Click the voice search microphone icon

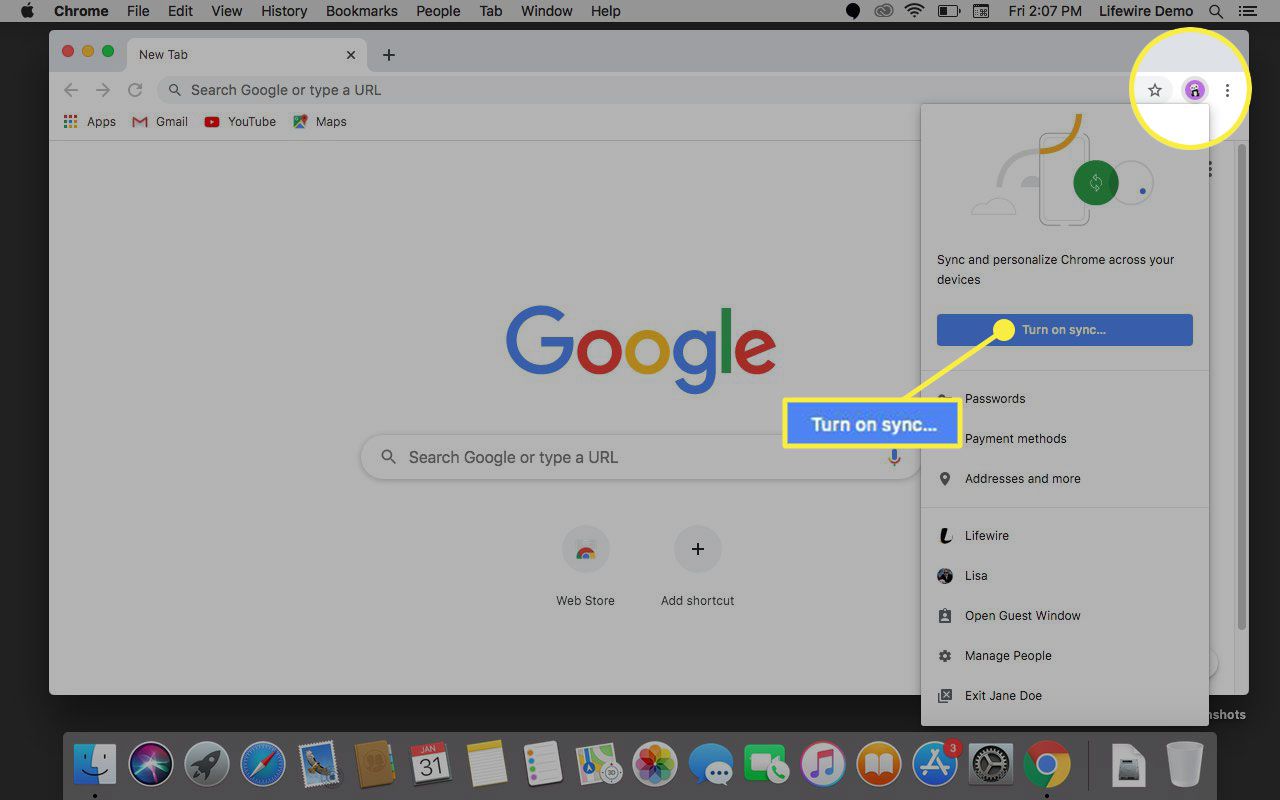[894, 457]
